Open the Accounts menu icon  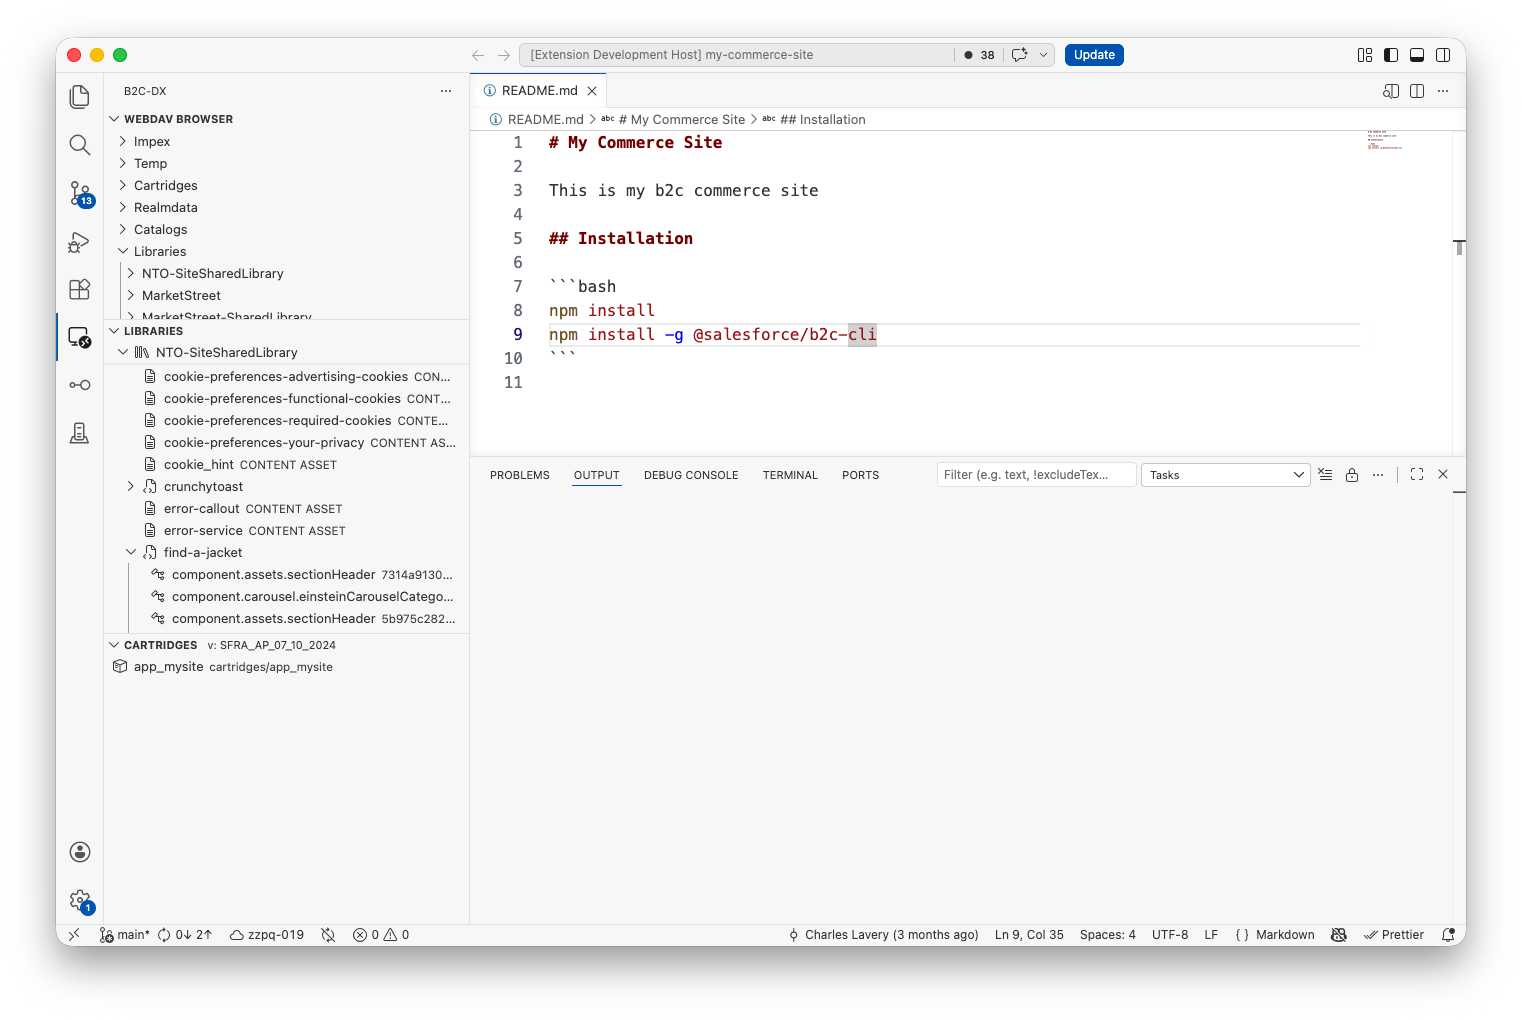pyautogui.click(x=80, y=852)
